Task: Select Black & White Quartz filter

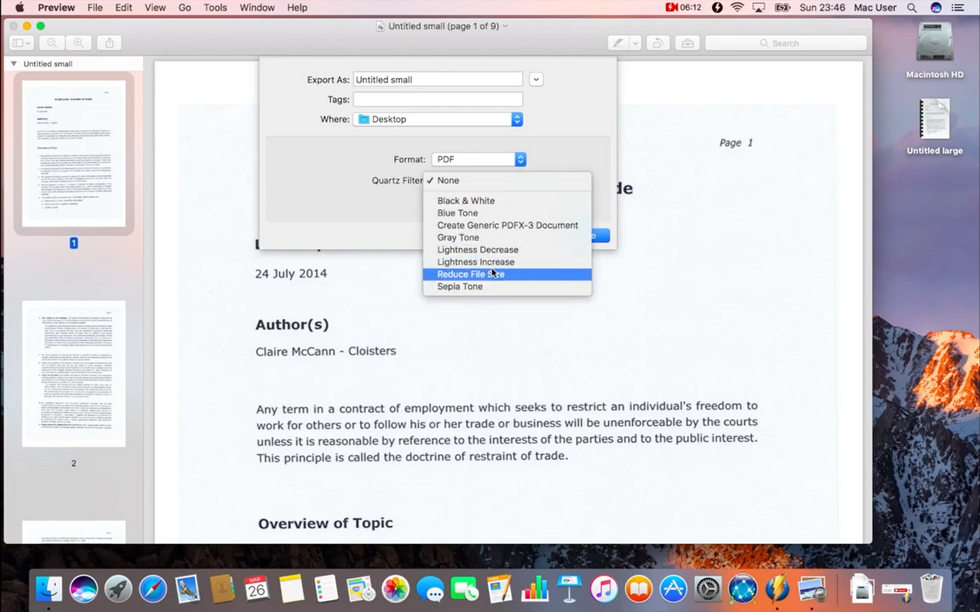Action: click(x=465, y=200)
